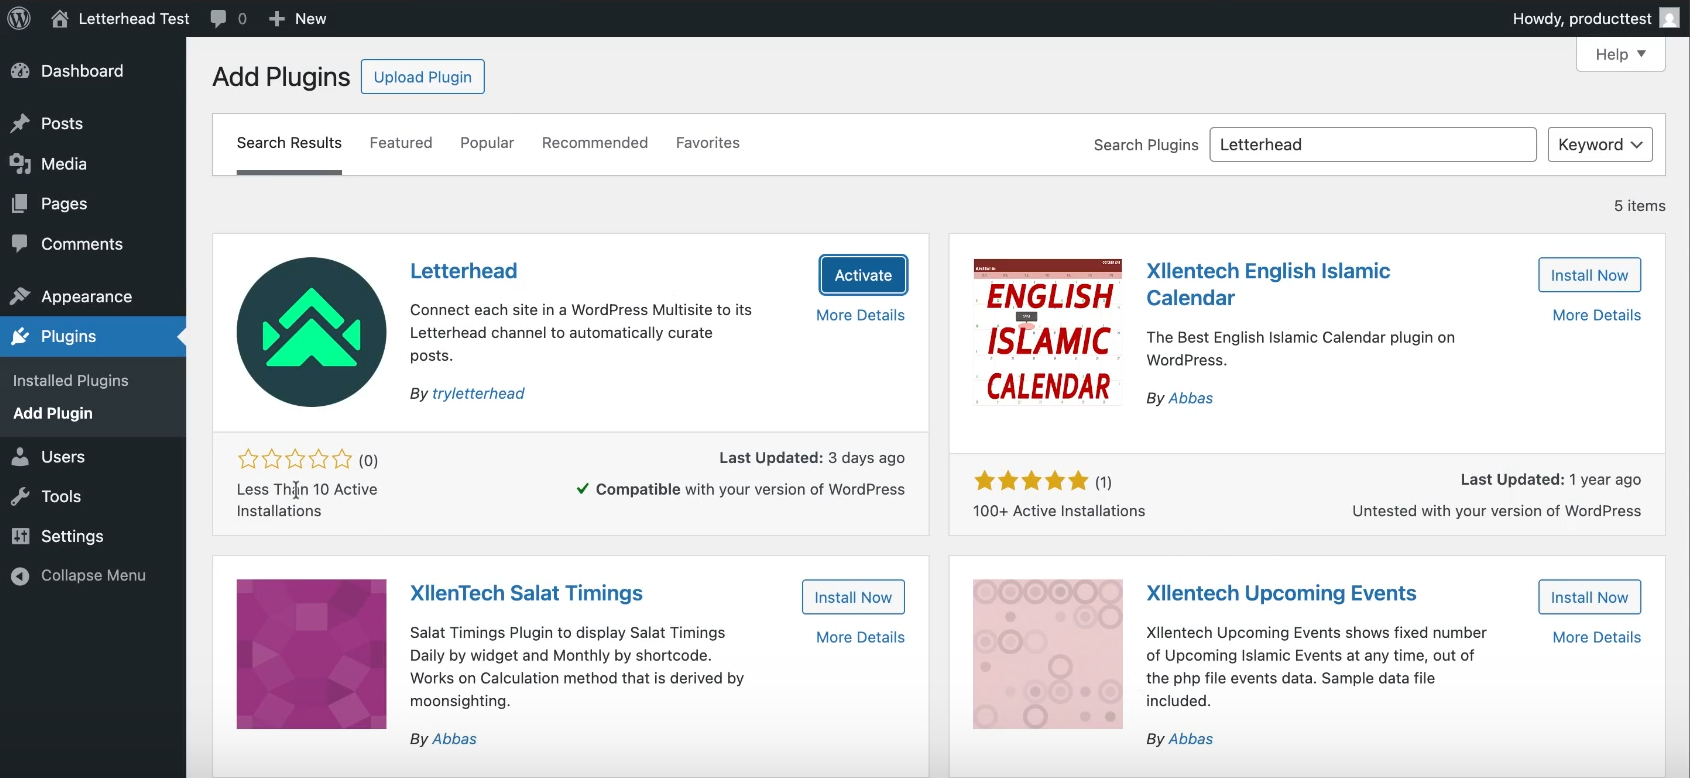Viewport: 1690px width, 778px height.
Task: Switch to the Popular tab
Action: click(x=487, y=143)
